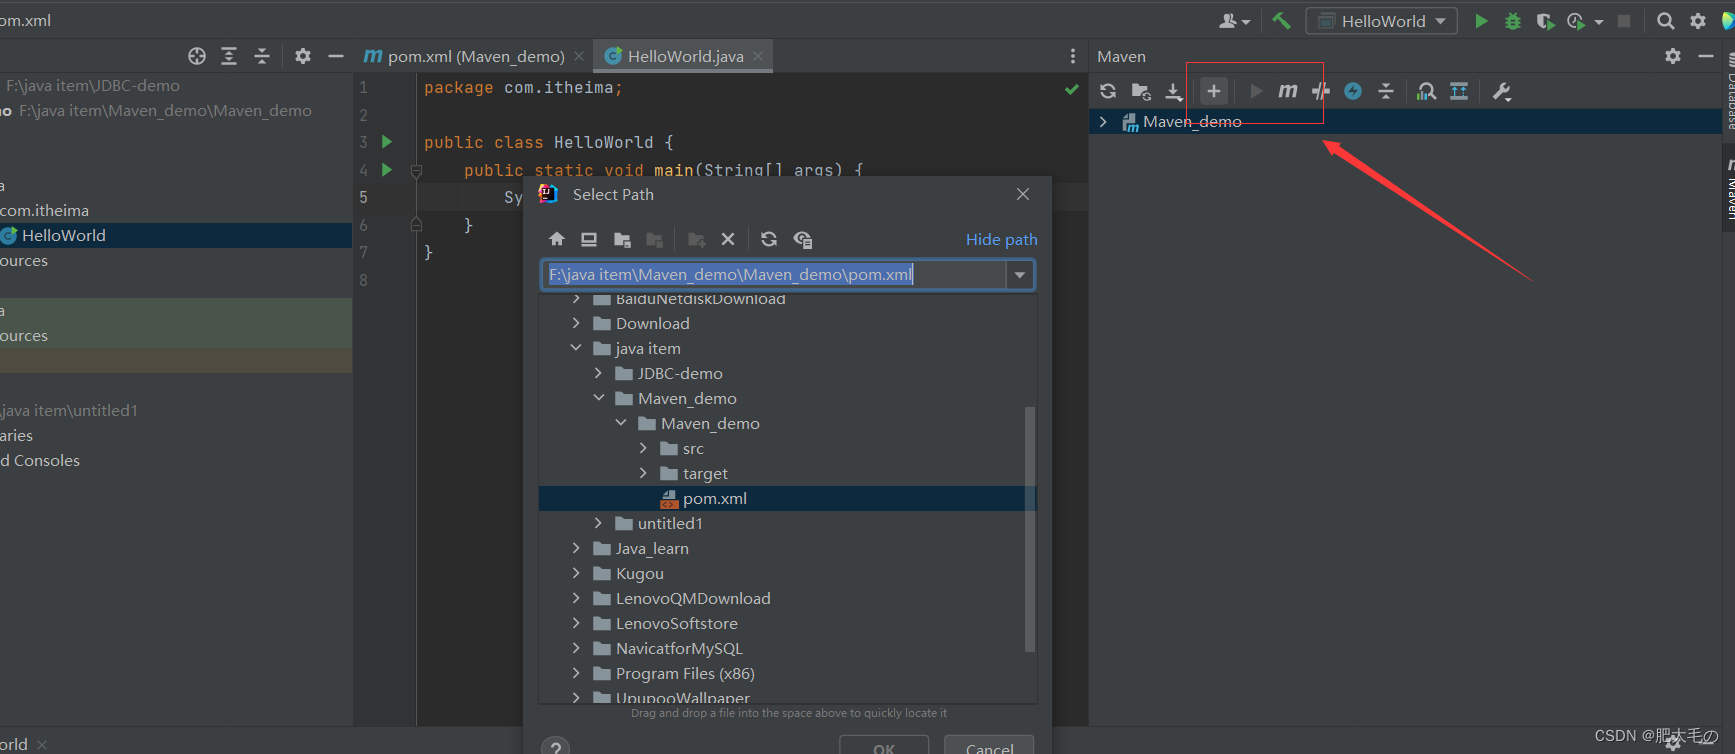
Task: Collapse the java item folder
Action: click(576, 348)
